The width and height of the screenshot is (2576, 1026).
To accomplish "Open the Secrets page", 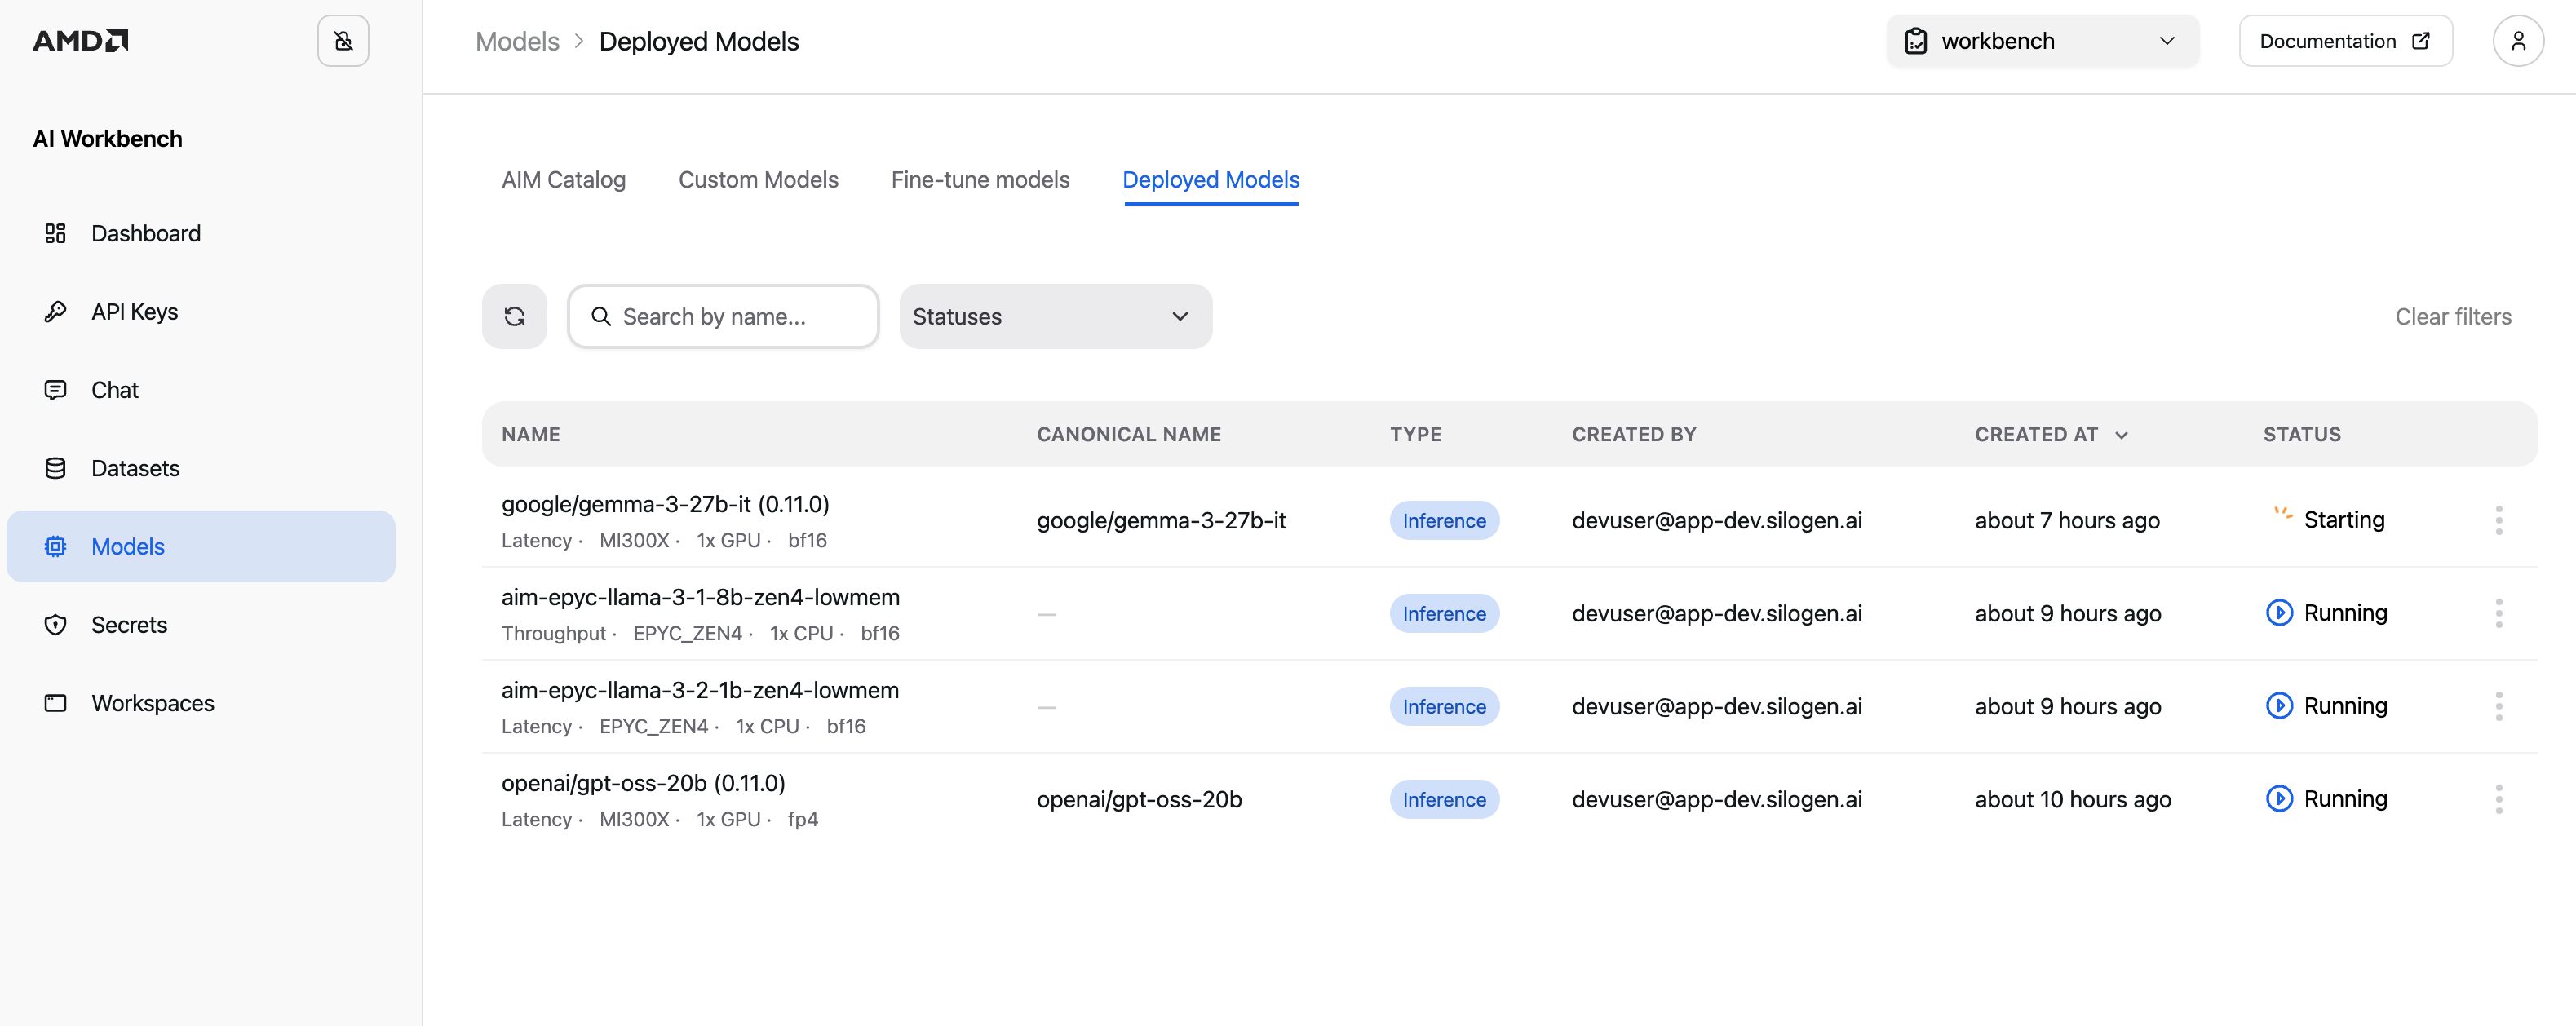I will click(x=201, y=625).
